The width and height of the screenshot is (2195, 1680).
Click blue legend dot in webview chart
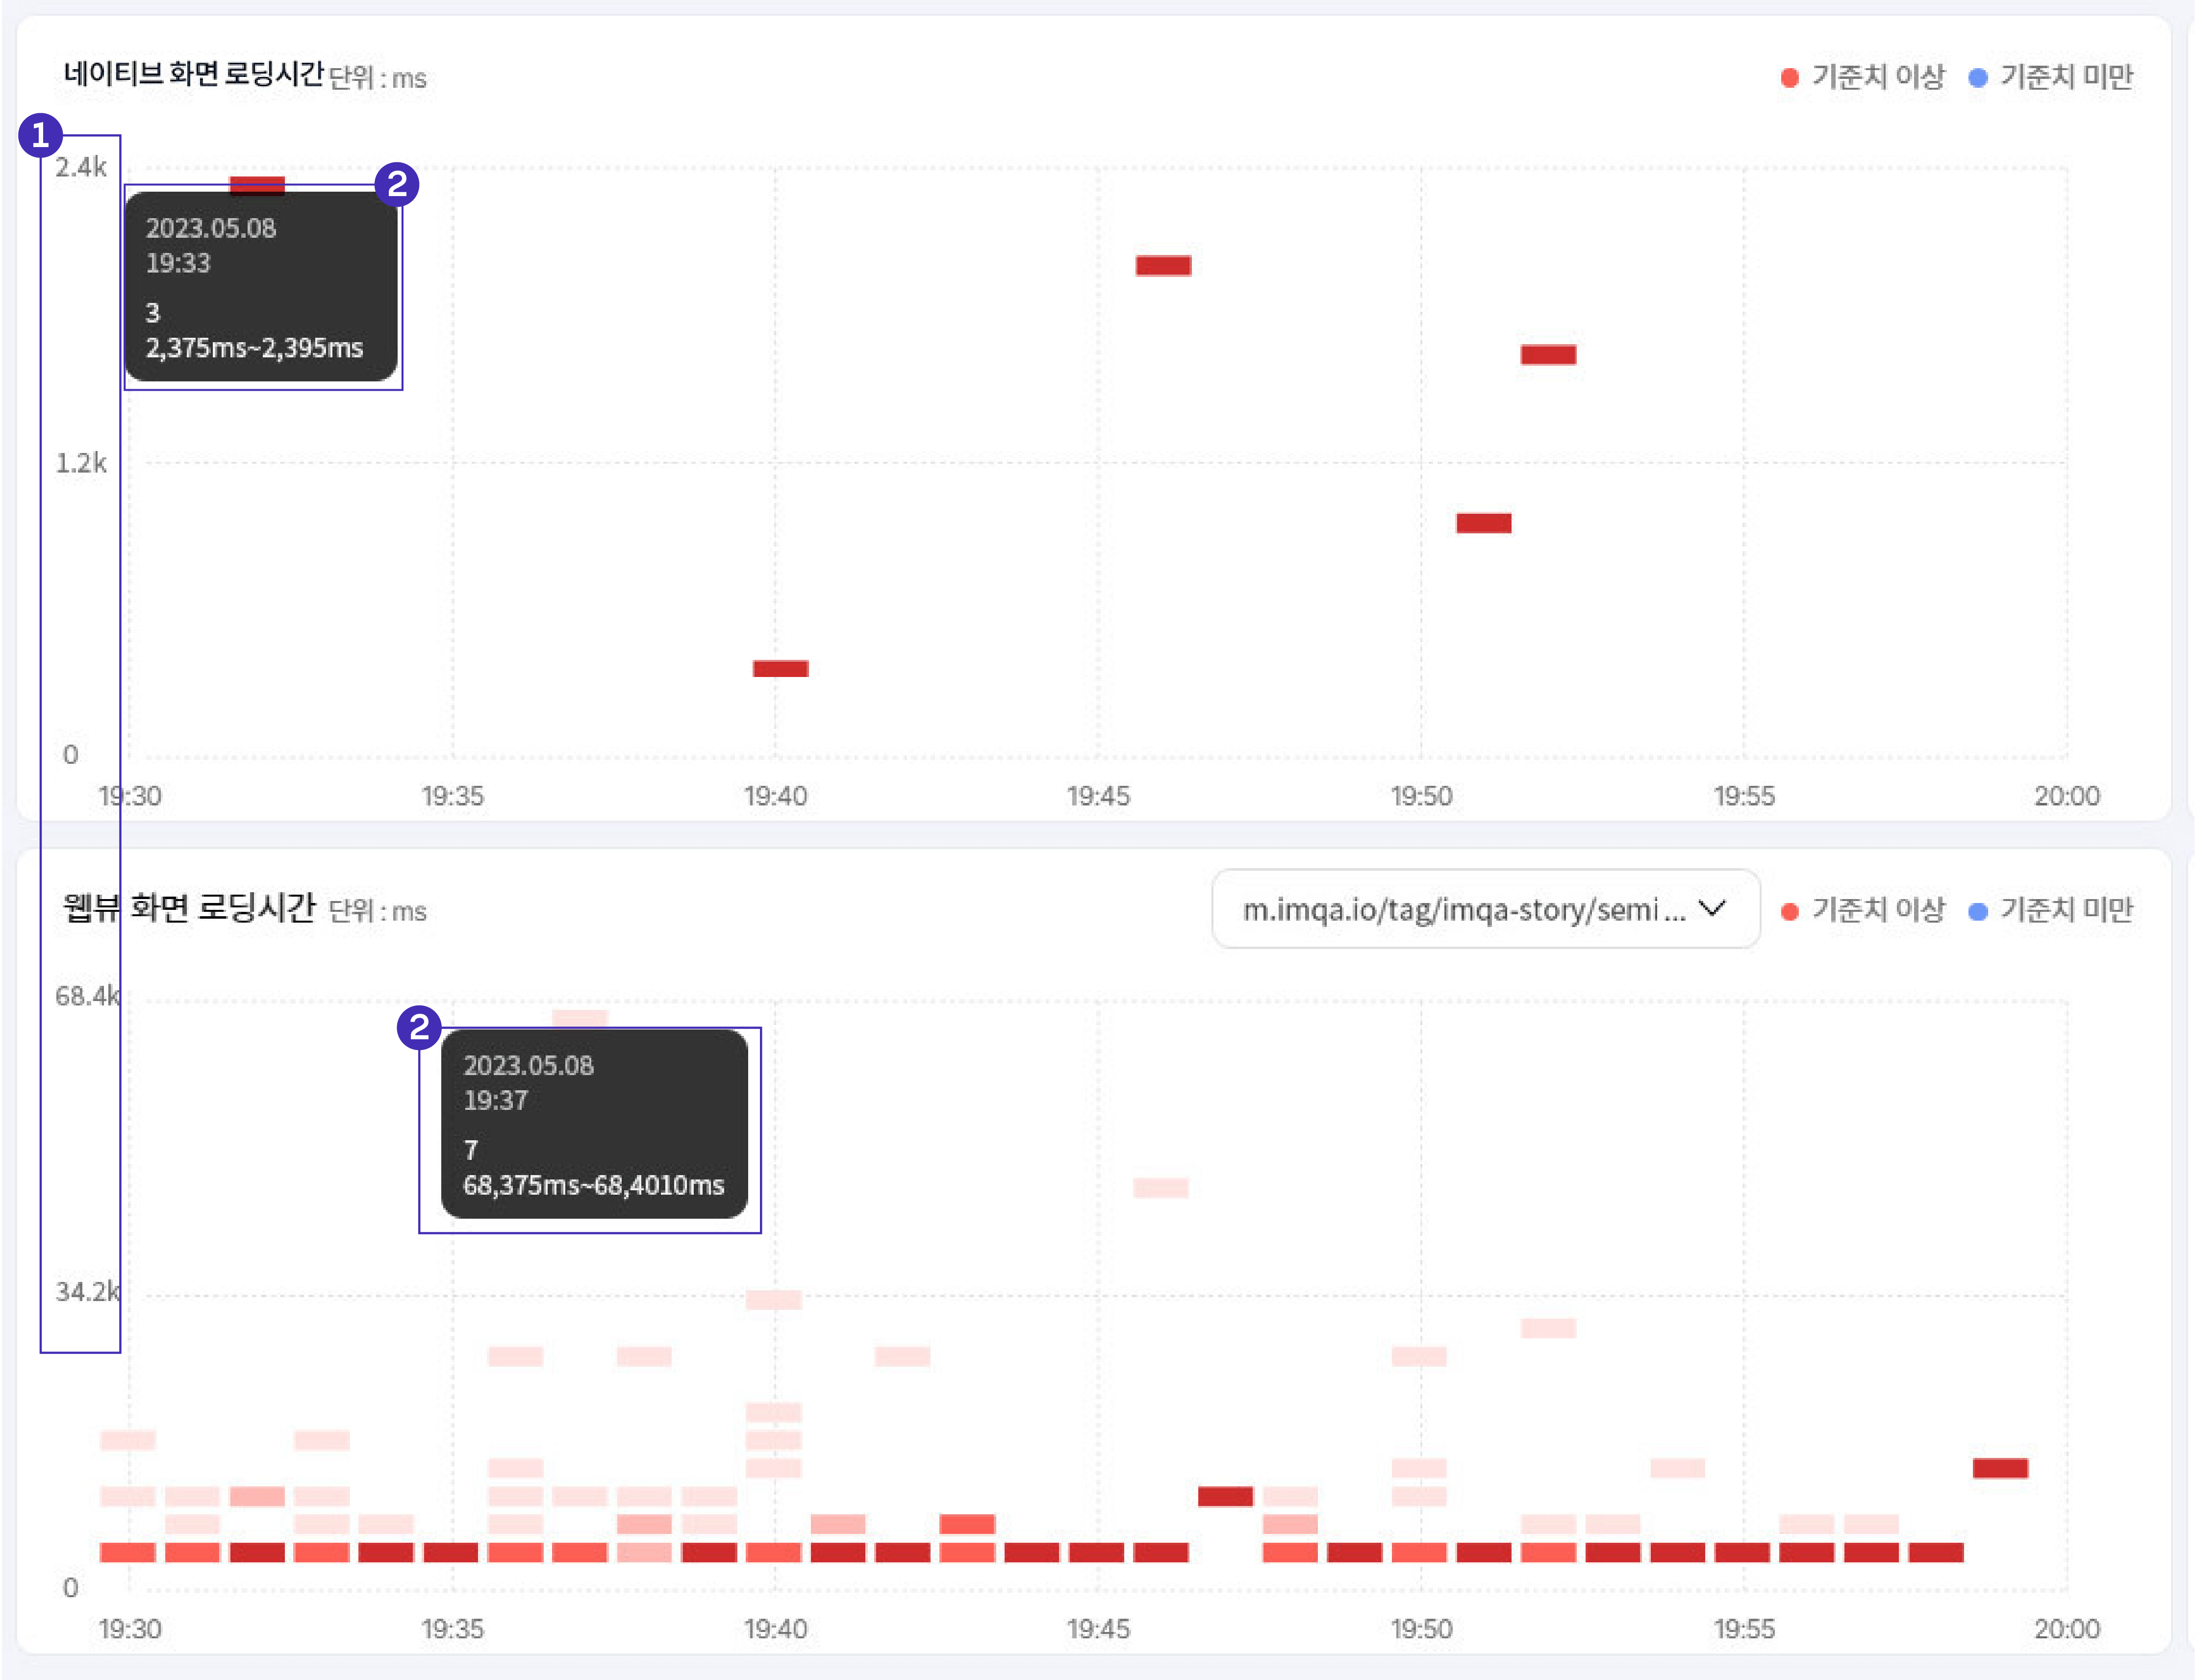[1977, 911]
